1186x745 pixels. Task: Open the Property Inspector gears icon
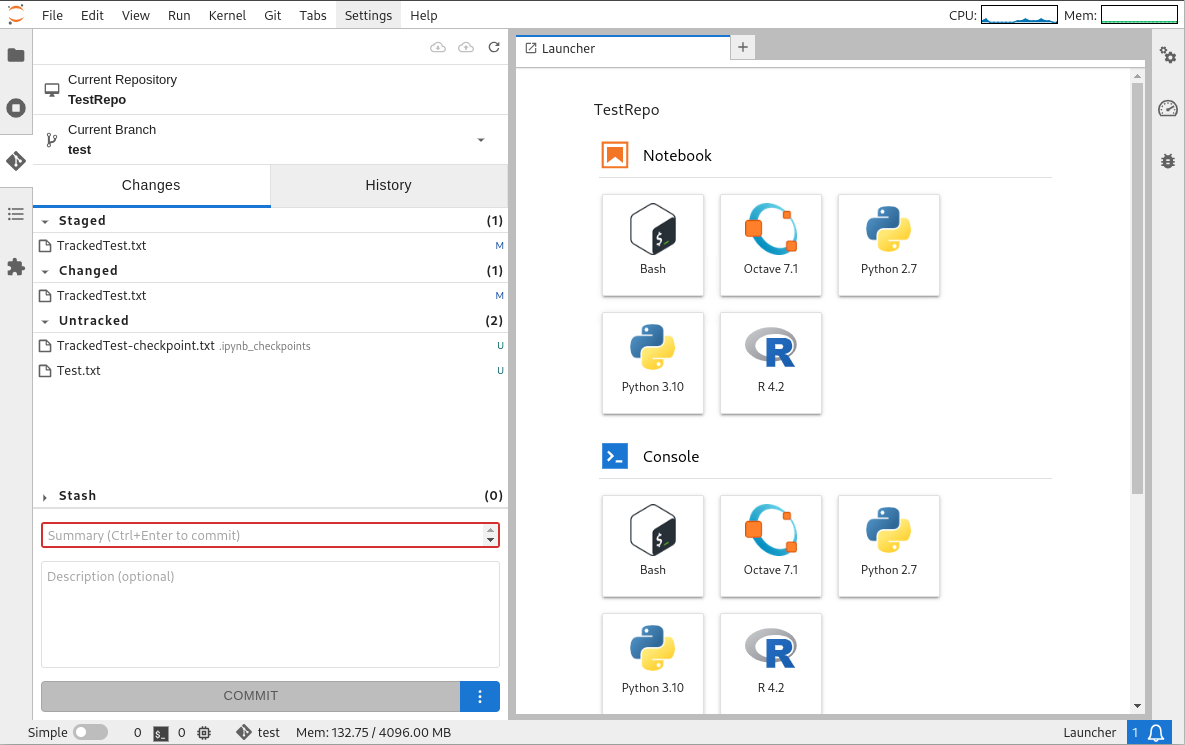[x=1168, y=55]
